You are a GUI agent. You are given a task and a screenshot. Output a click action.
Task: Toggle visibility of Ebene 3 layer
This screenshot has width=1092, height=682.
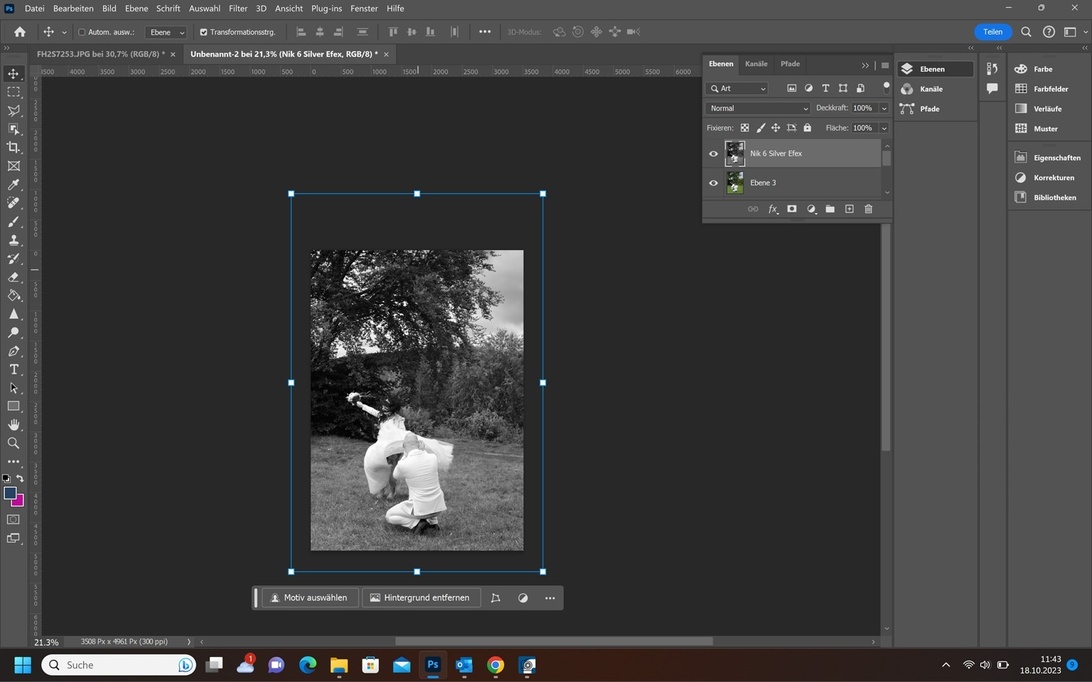coord(713,183)
